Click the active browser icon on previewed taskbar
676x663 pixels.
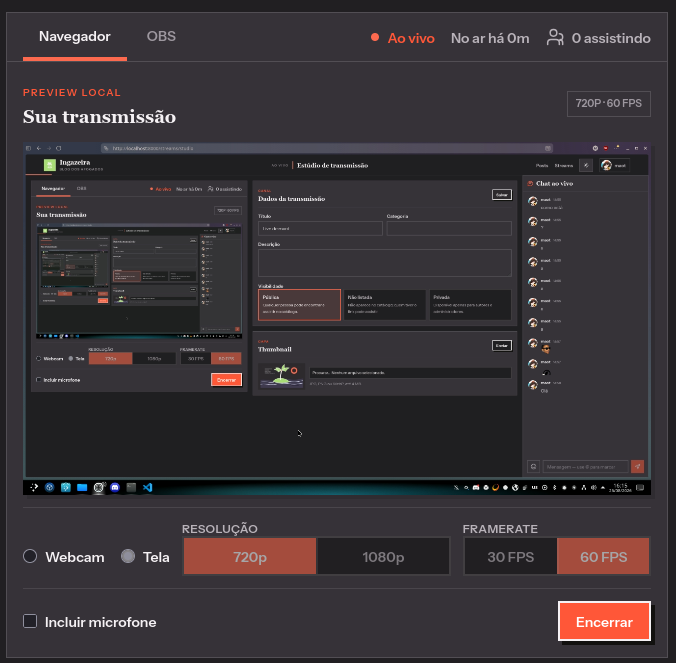99,487
